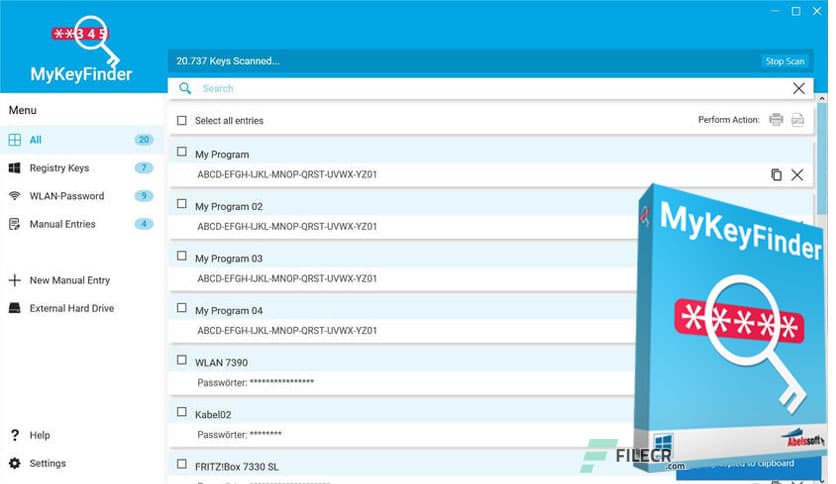Click the '20.737 Keys Scanned...' status text
Screen dimensions: 836x484
click(x=228, y=61)
